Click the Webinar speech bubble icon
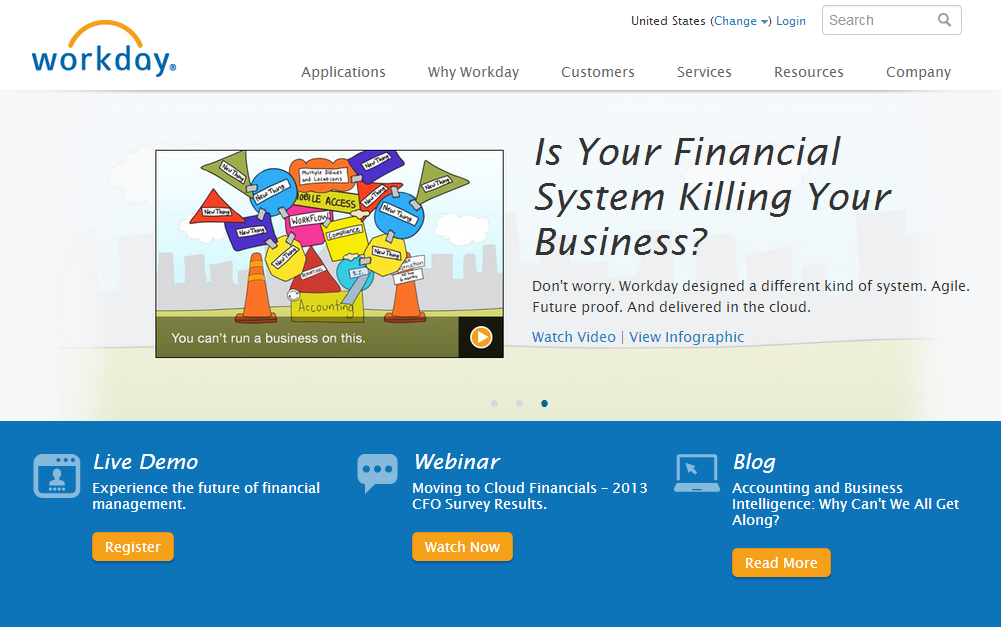This screenshot has height=639, width=1001. pyautogui.click(x=377, y=472)
